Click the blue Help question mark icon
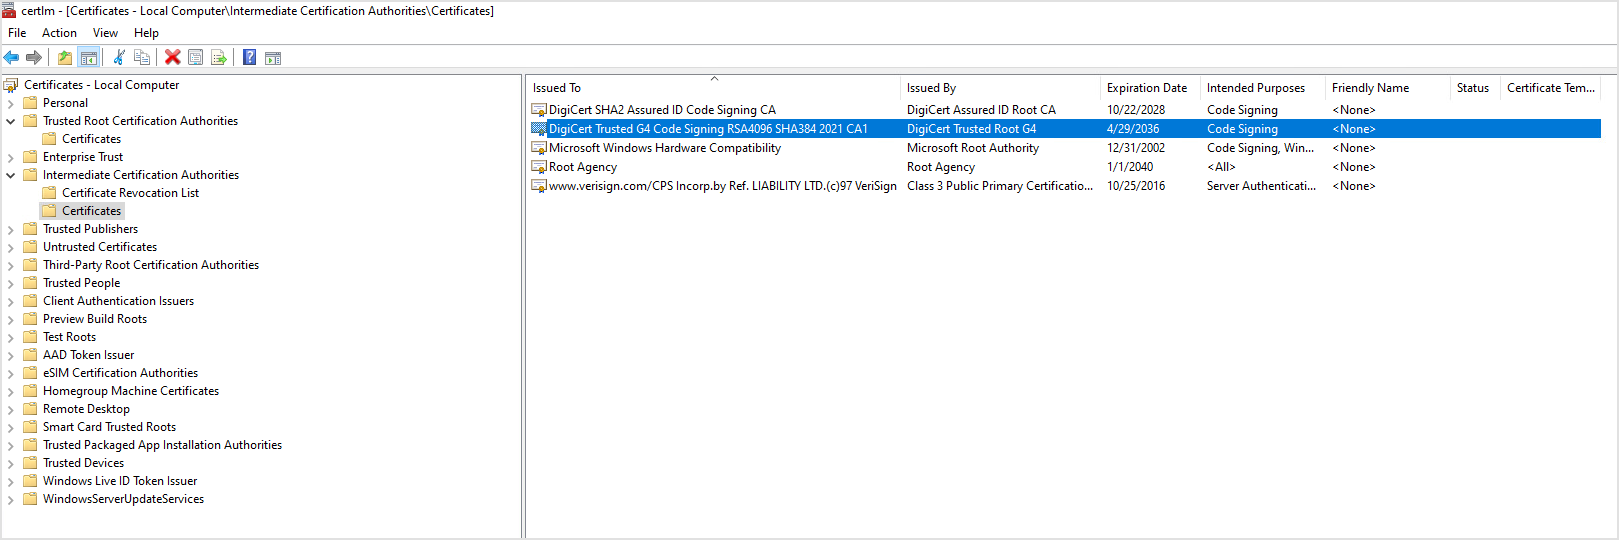This screenshot has height=540, width=1619. point(249,58)
